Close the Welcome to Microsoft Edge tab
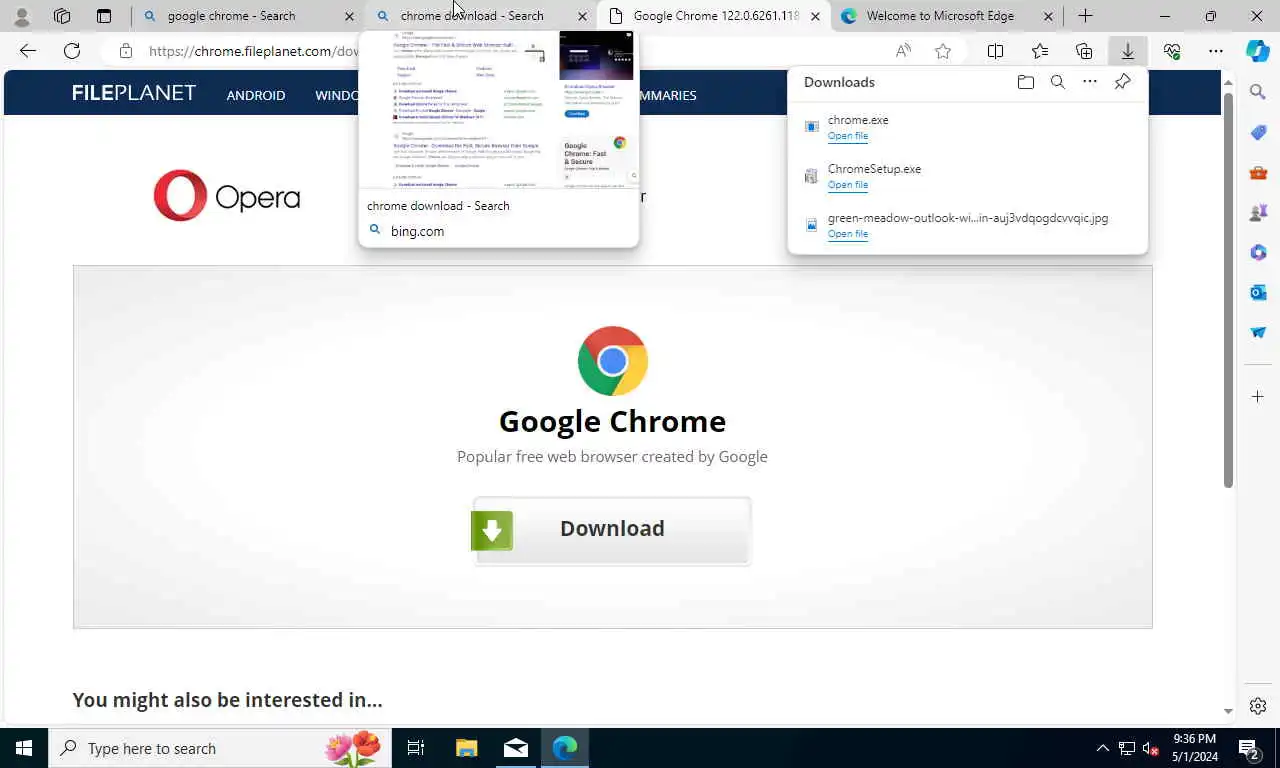 coord(1048,16)
